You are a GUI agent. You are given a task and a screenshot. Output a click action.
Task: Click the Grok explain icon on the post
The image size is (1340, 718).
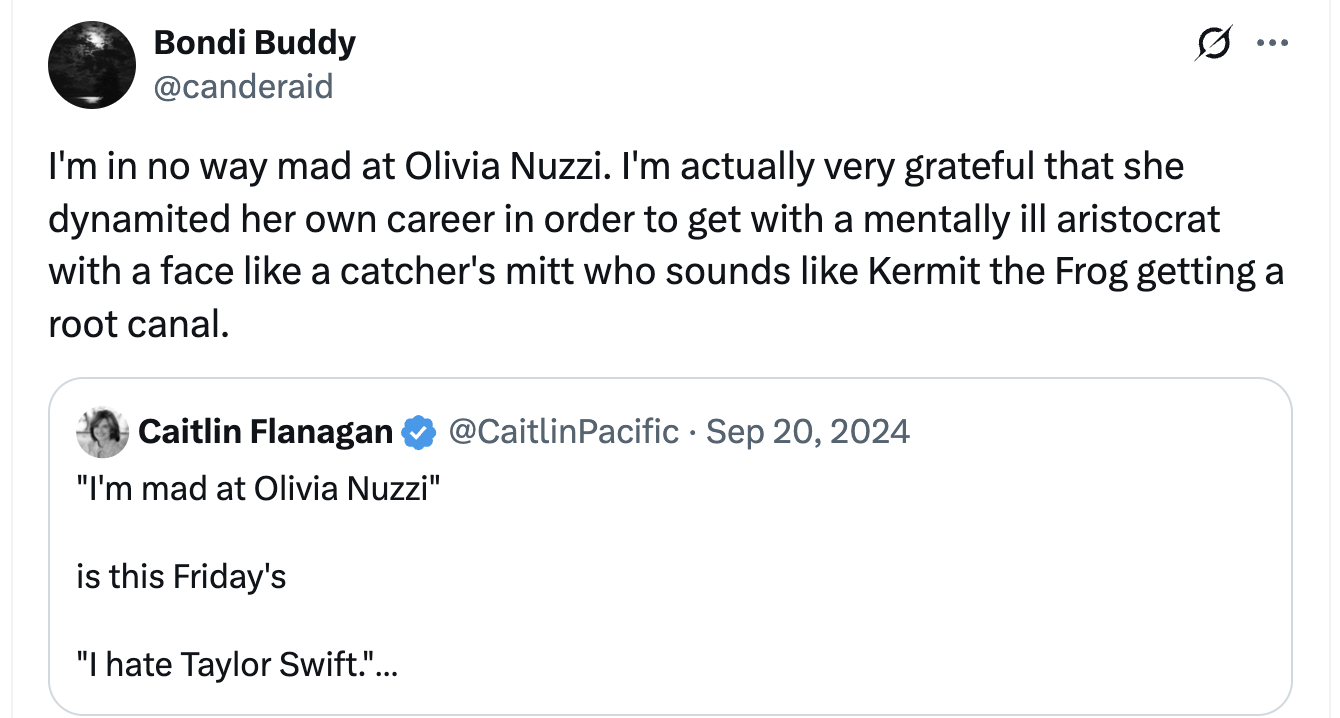click(x=1212, y=46)
